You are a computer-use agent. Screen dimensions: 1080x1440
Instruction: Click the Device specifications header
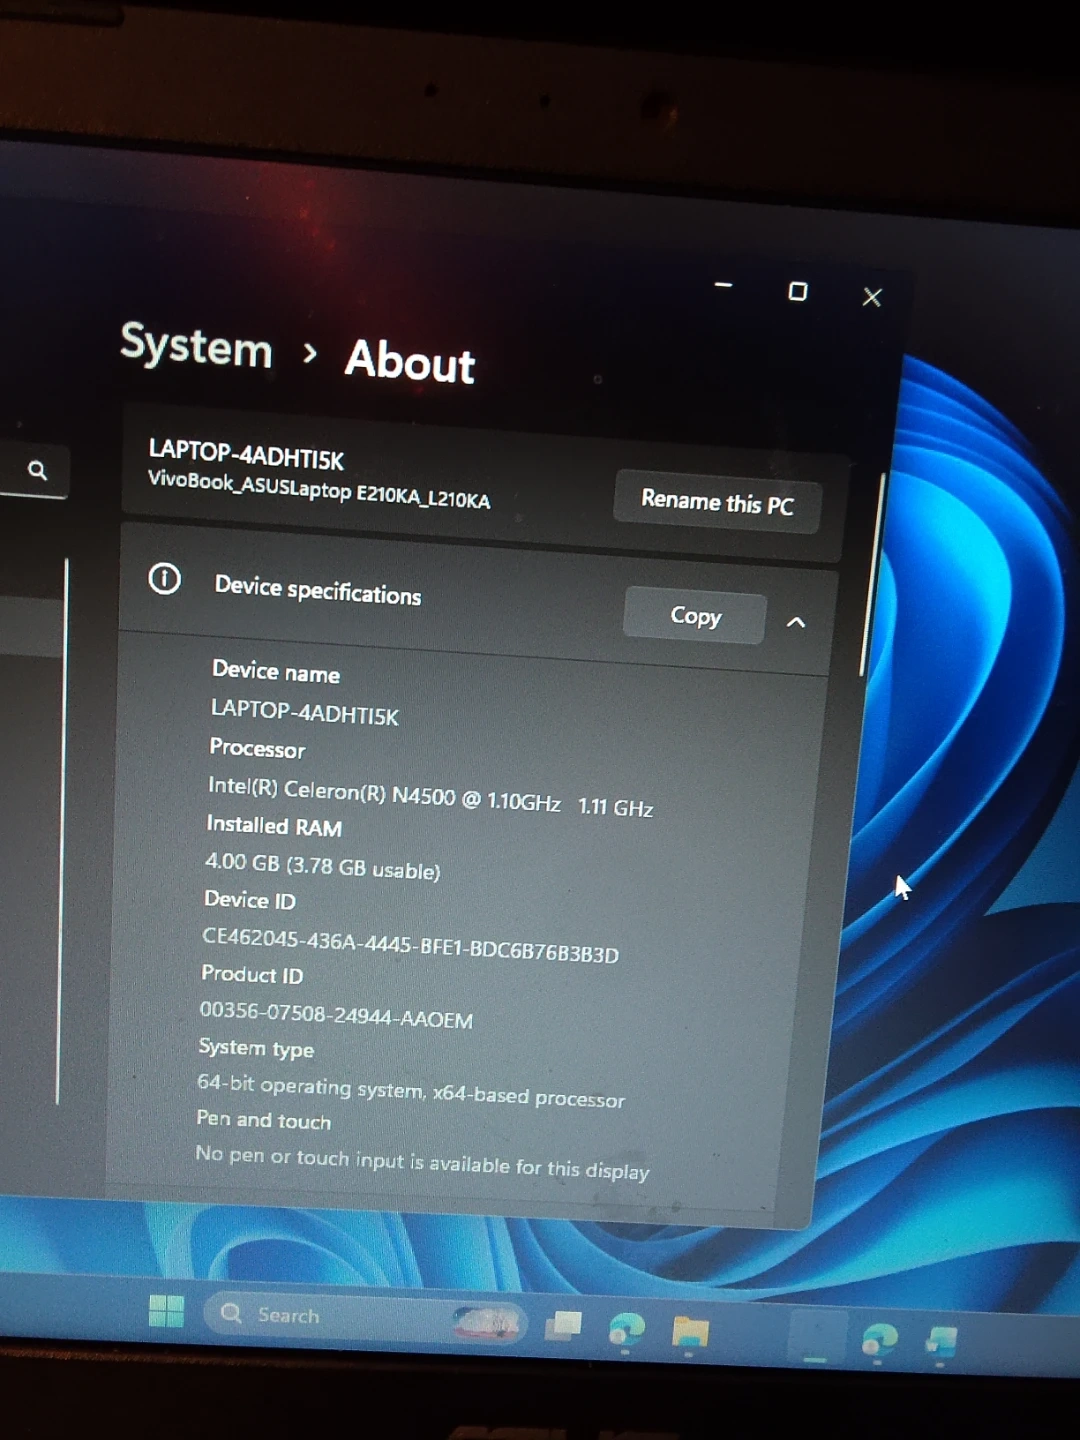coord(318,591)
